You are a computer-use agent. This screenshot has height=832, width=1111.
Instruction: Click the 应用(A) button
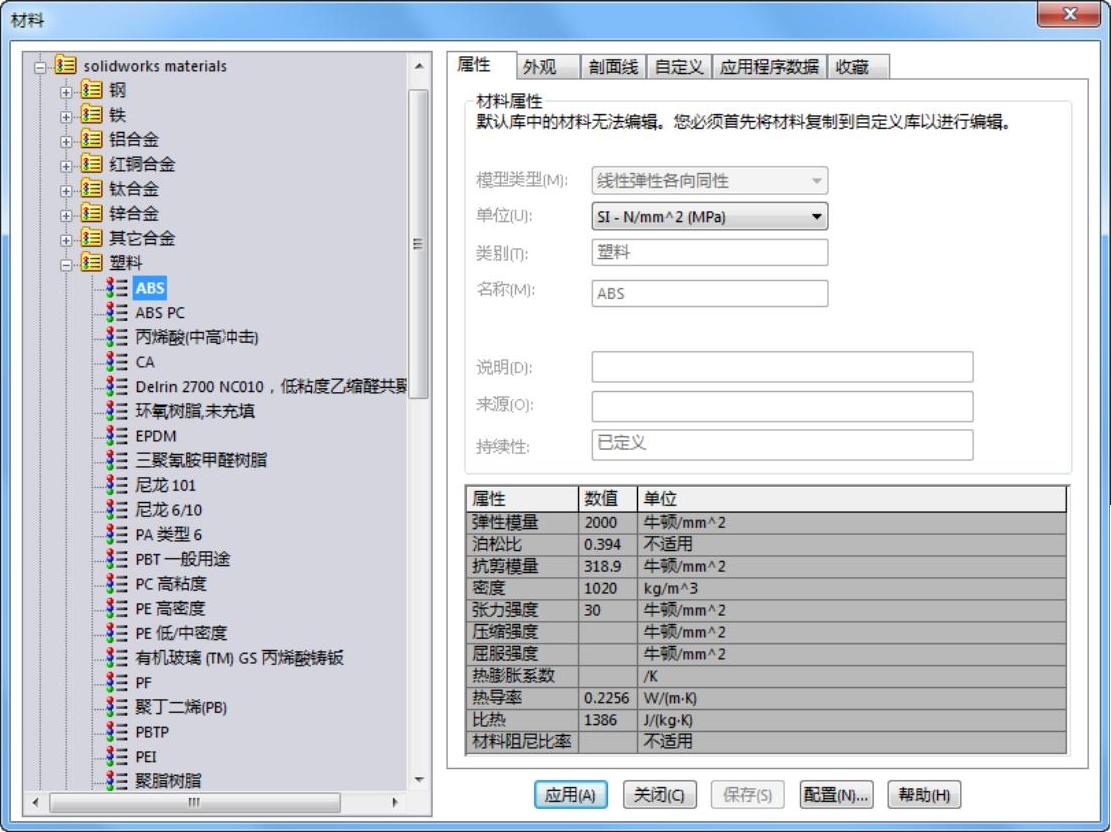570,795
